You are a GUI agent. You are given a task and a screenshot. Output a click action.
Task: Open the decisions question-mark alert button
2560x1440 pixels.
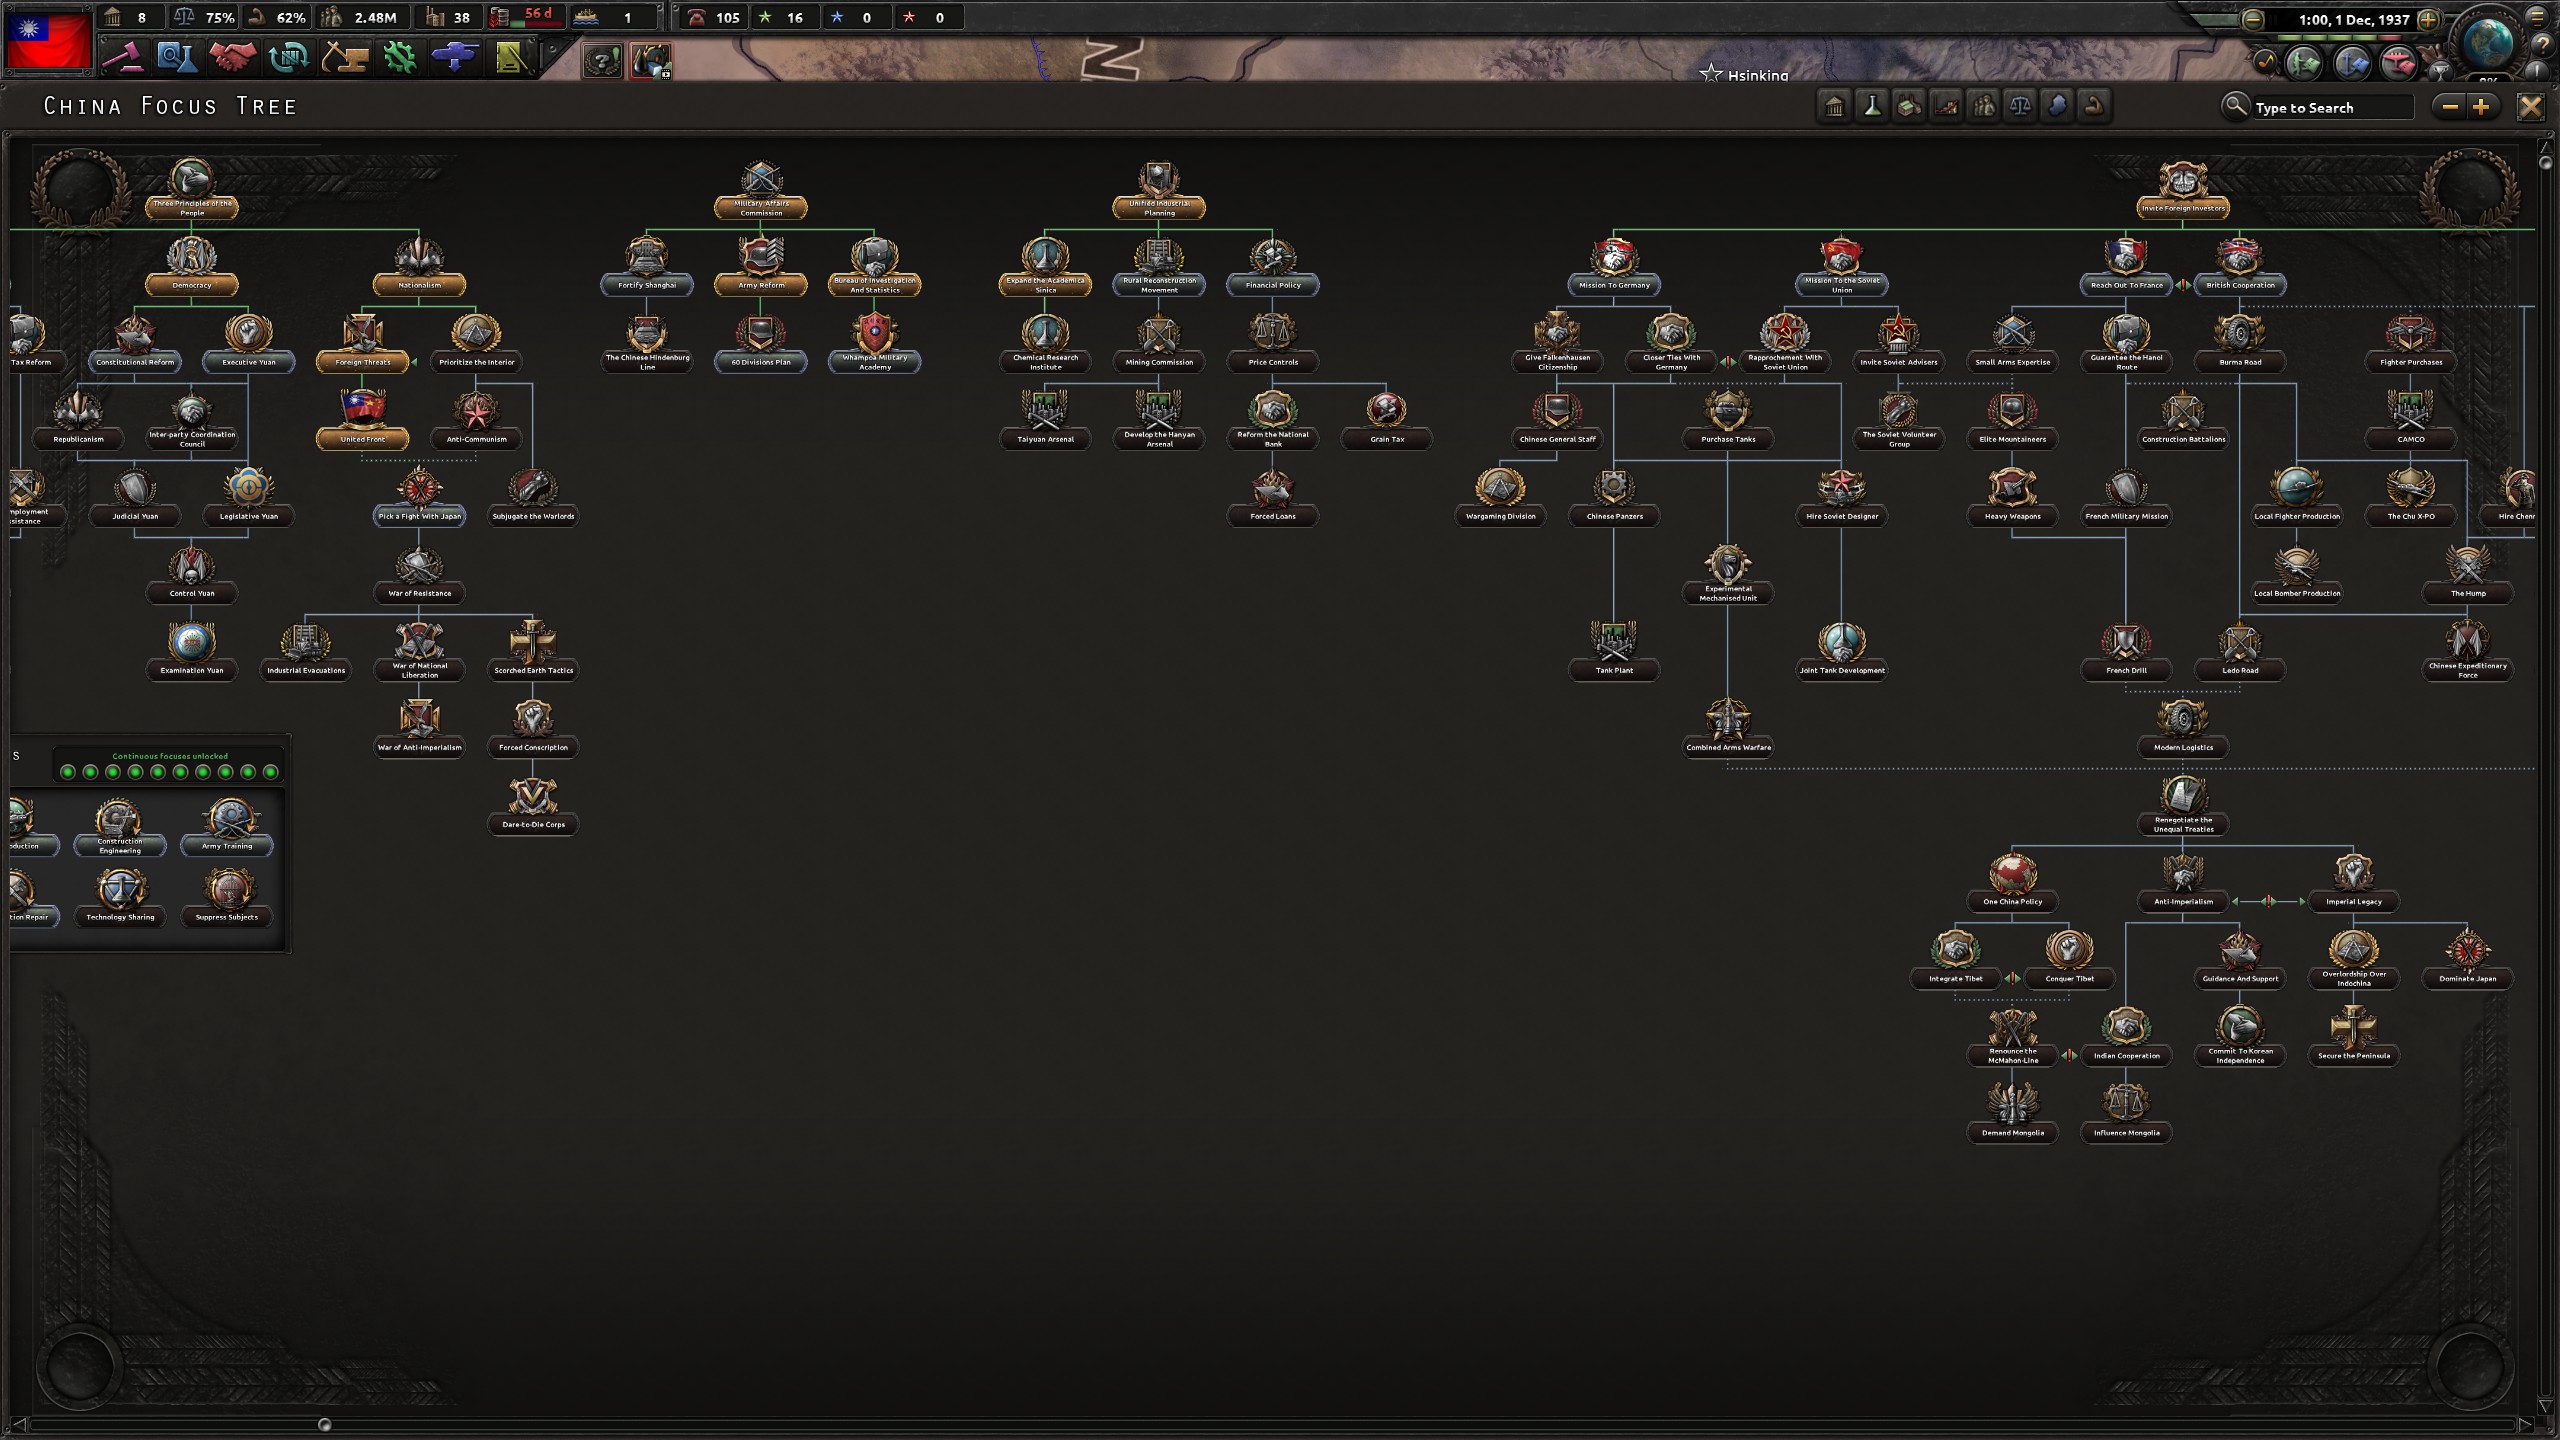(602, 61)
